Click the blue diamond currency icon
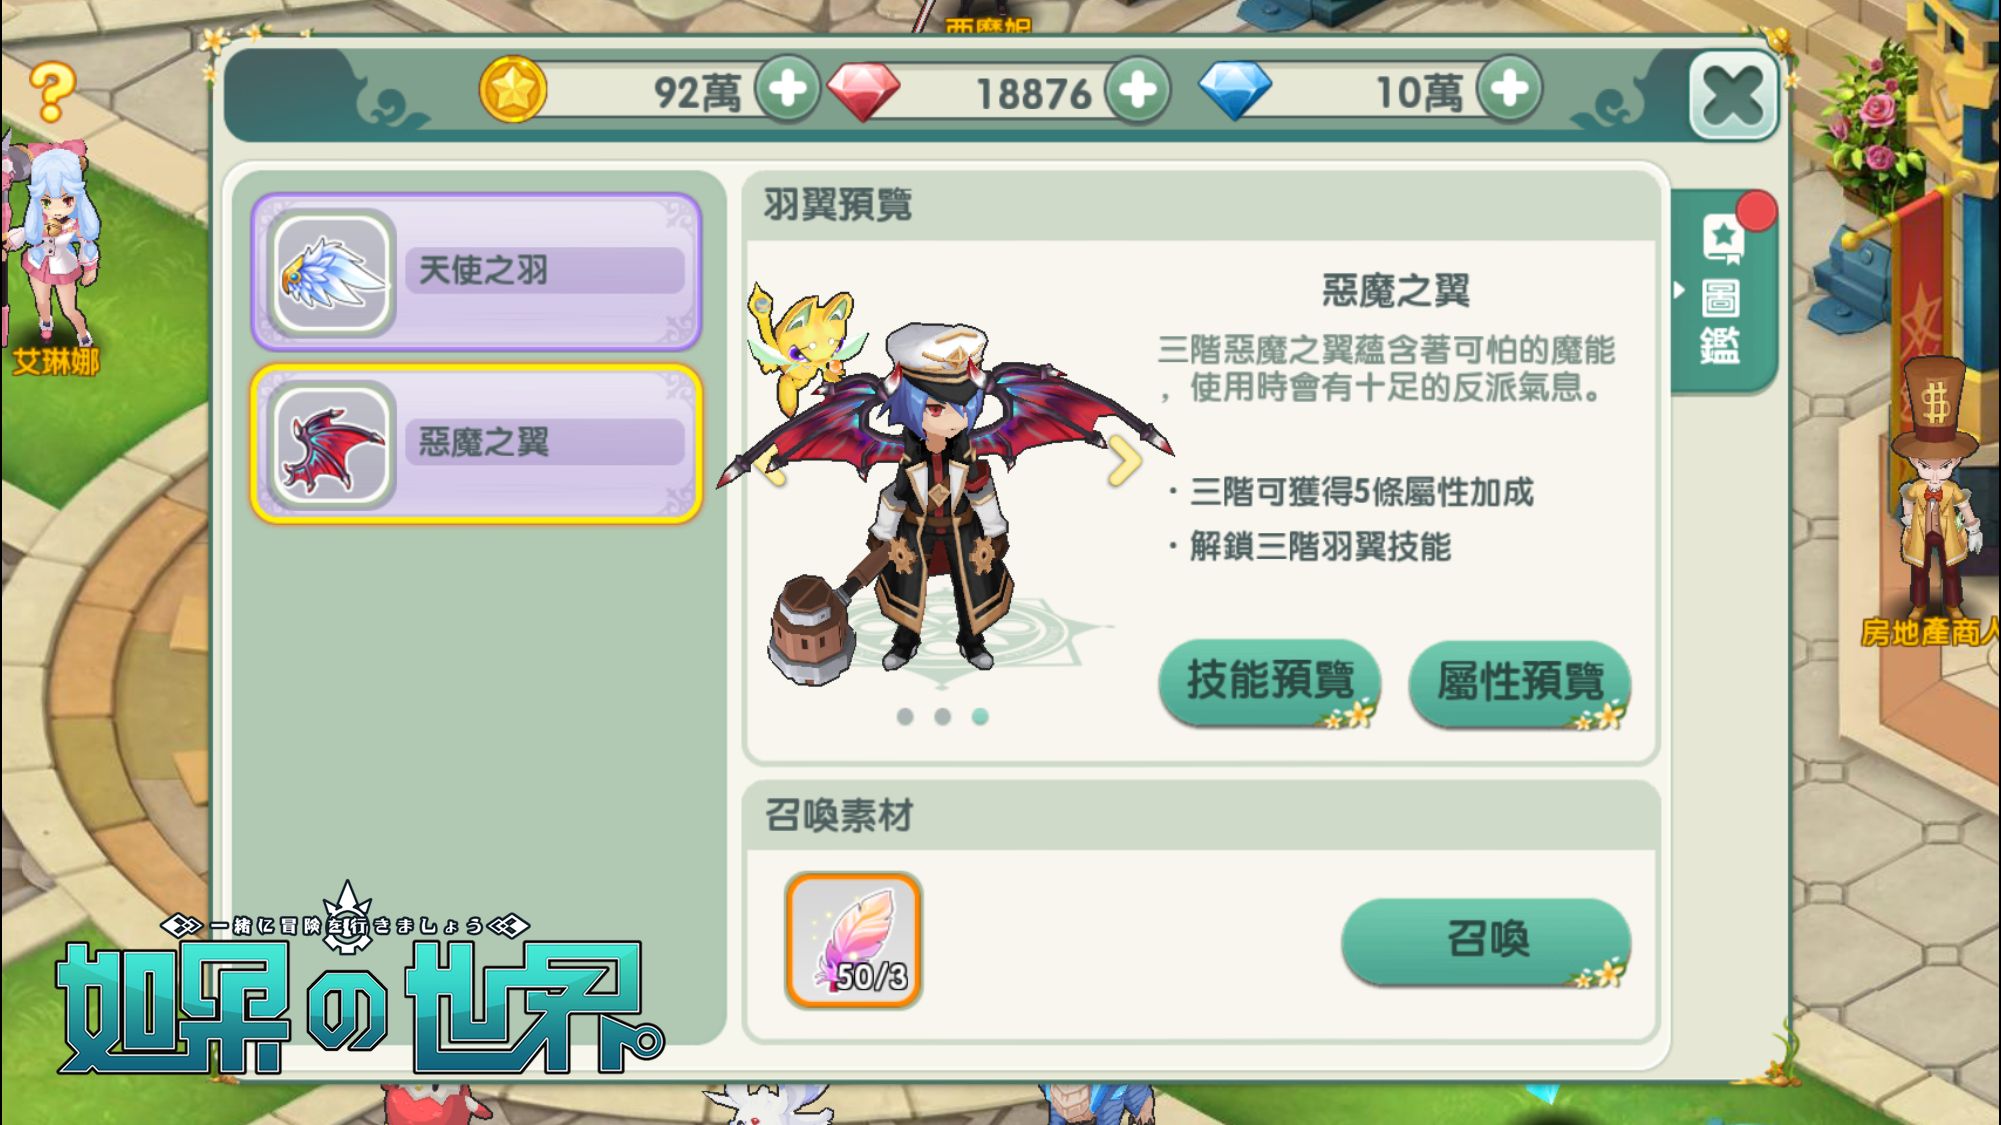The width and height of the screenshot is (2001, 1125). click(1235, 91)
